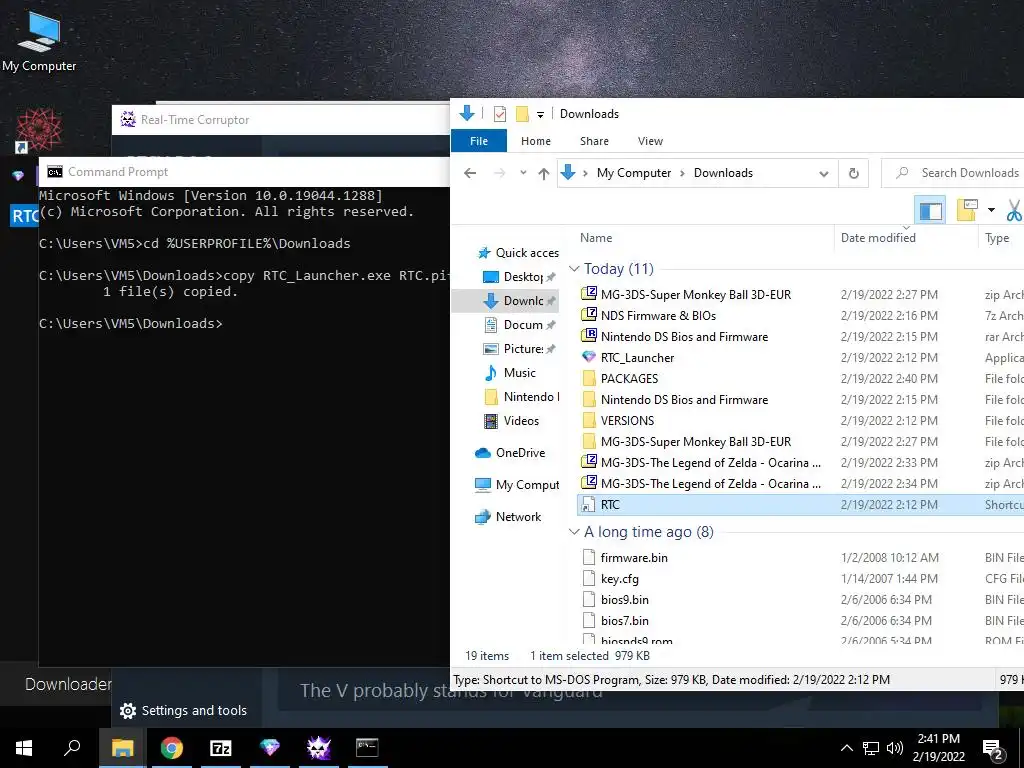Switch to Command Prompt taskbar icon
The image size is (1024, 768).
tap(367, 748)
